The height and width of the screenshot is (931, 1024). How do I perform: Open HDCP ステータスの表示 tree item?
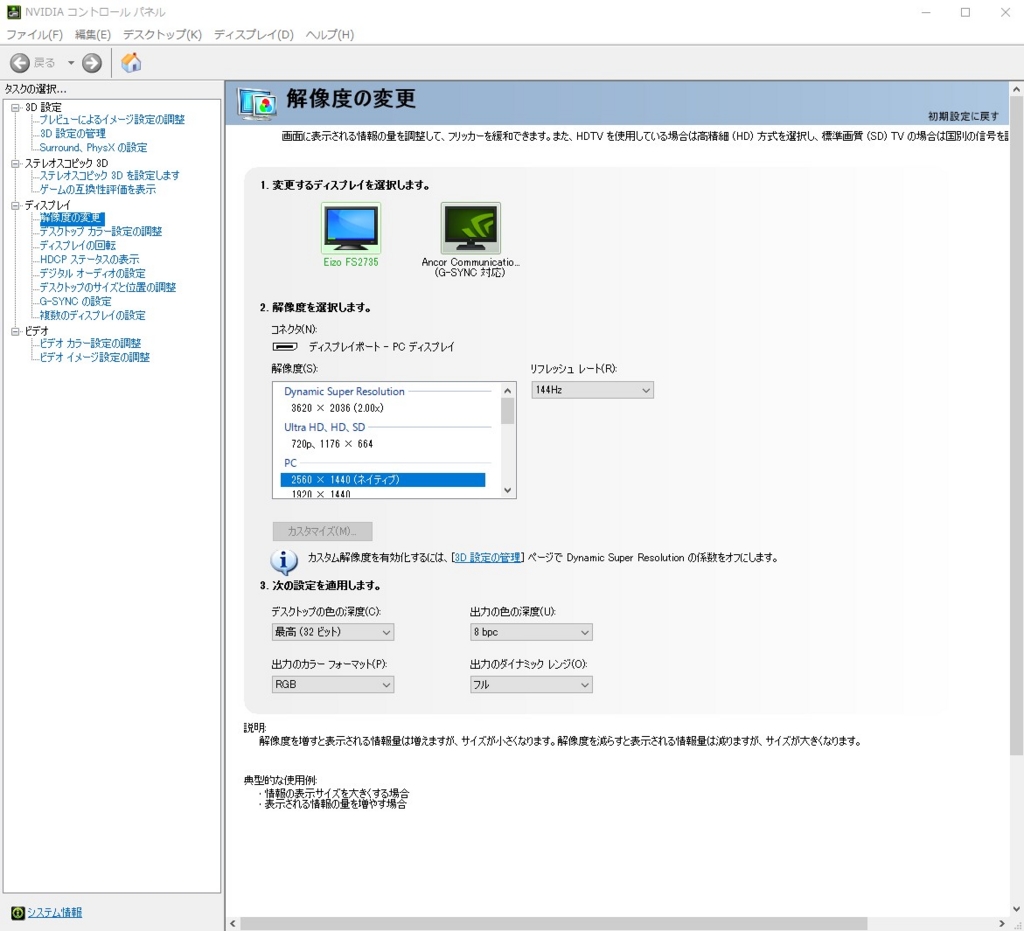89,259
